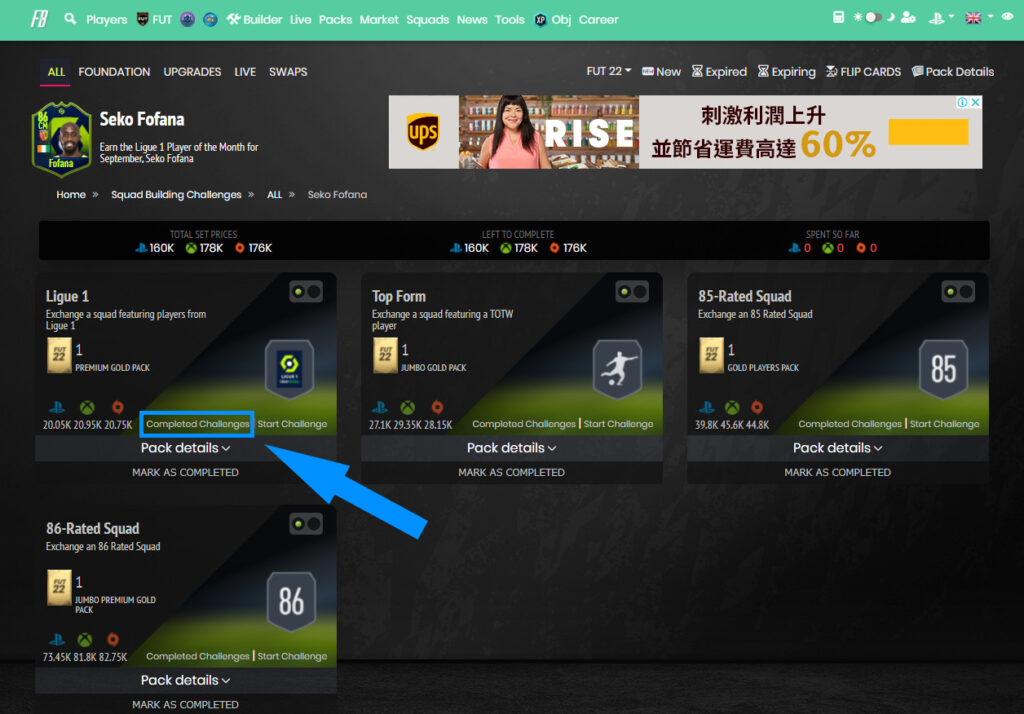
Task: Open Completed Challenges for Top Form
Action: pos(524,424)
